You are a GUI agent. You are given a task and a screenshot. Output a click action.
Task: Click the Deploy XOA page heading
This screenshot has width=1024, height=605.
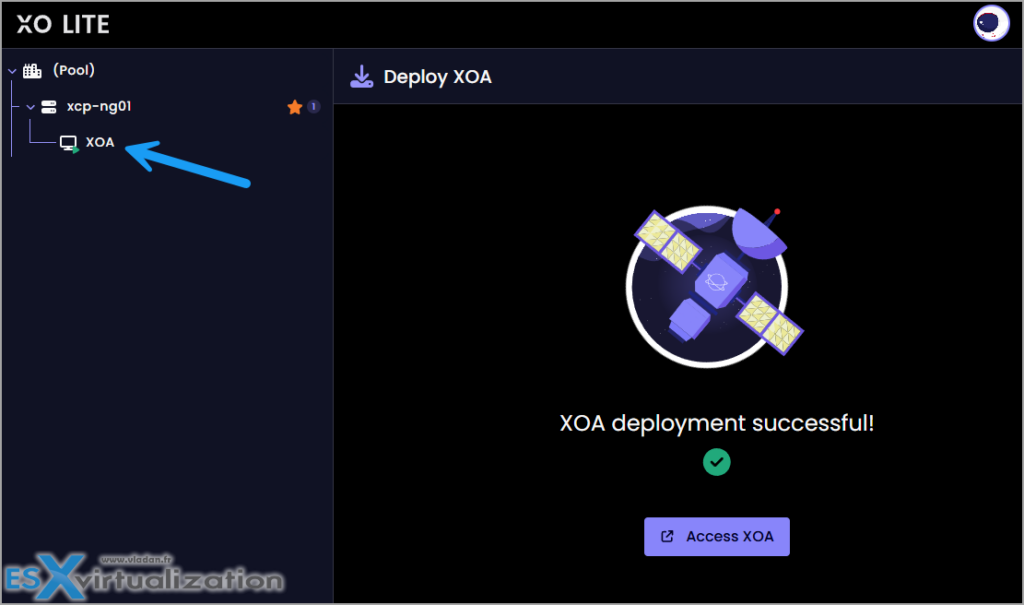(437, 77)
